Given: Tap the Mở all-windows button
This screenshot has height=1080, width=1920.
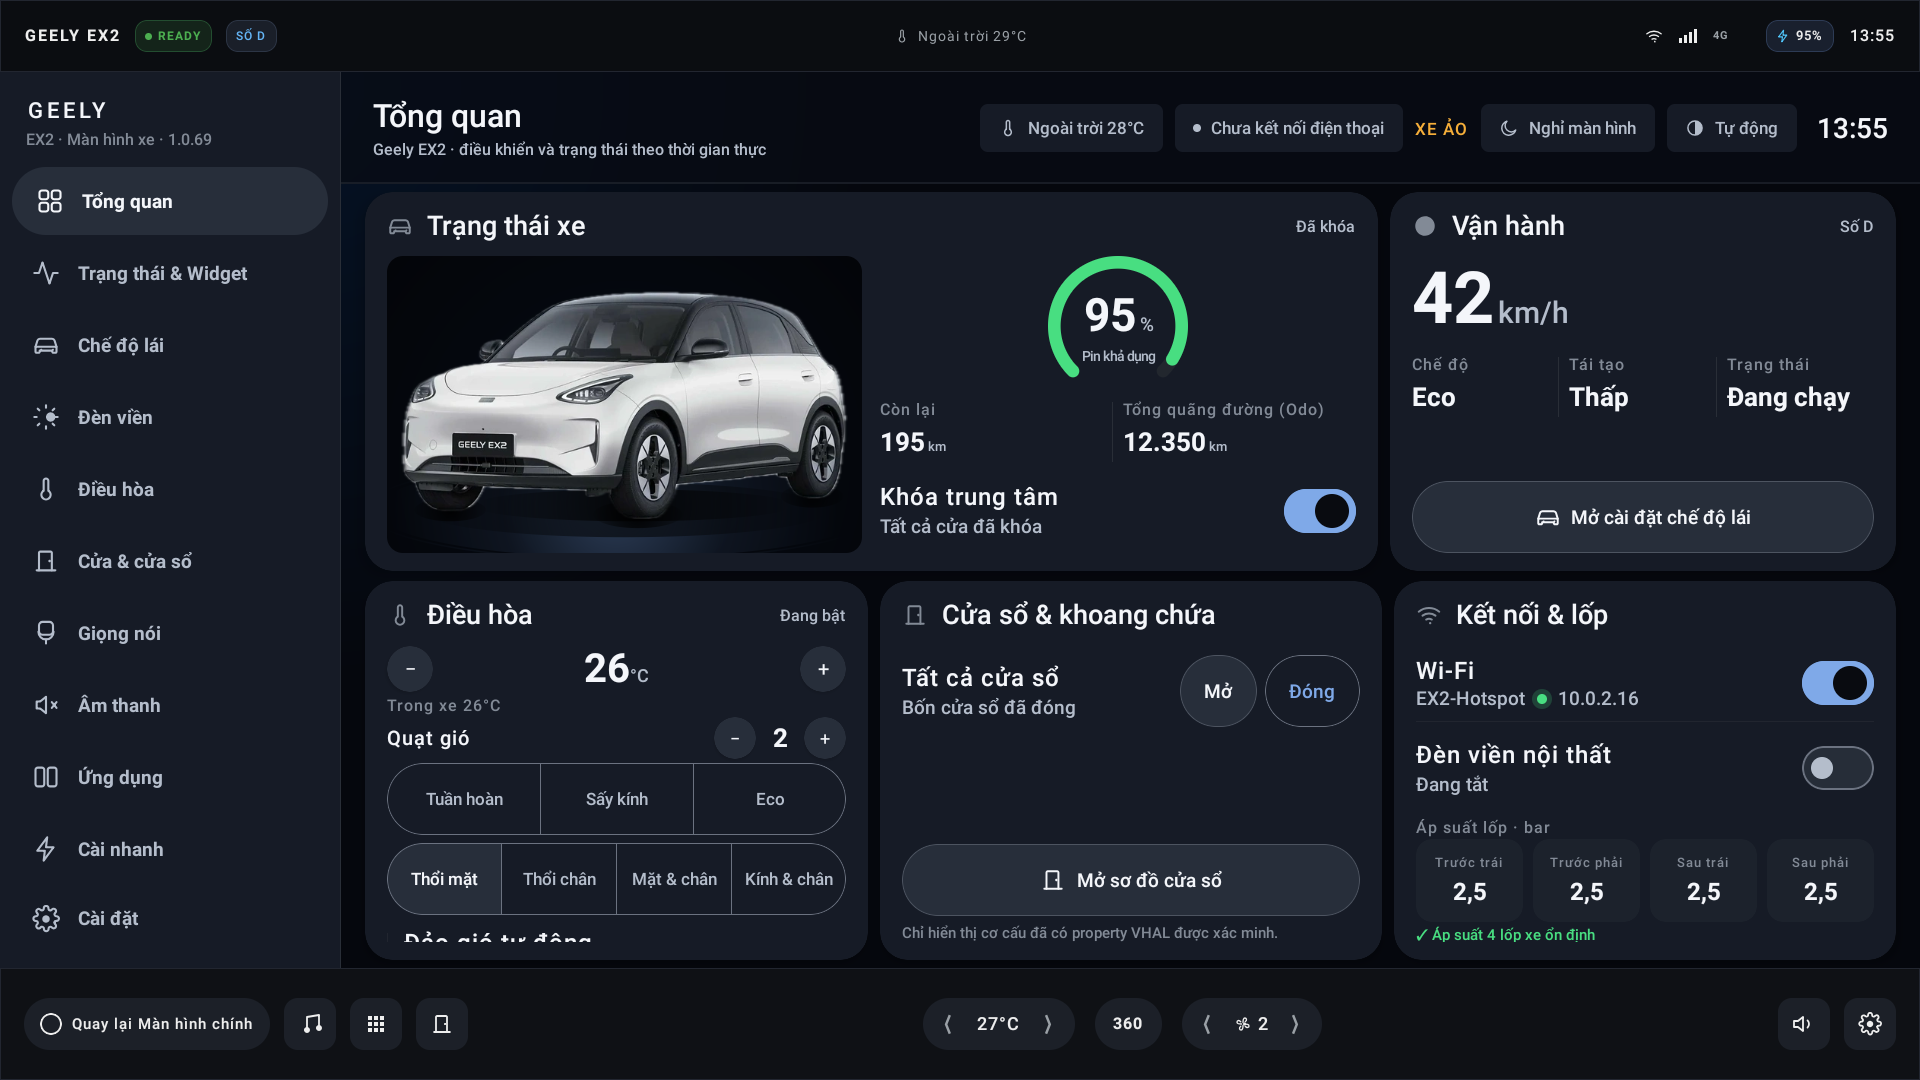Looking at the screenshot, I should tap(1218, 691).
